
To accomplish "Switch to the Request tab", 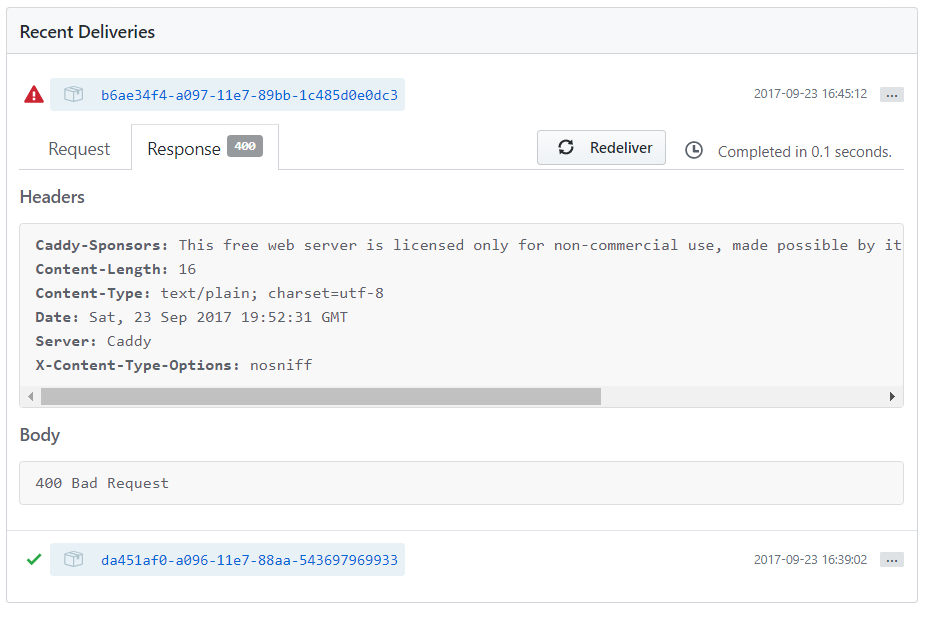I will click(x=78, y=148).
